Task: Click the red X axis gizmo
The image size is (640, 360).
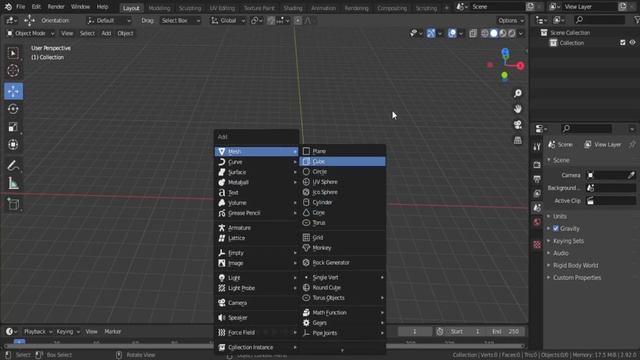Action: click(x=520, y=66)
